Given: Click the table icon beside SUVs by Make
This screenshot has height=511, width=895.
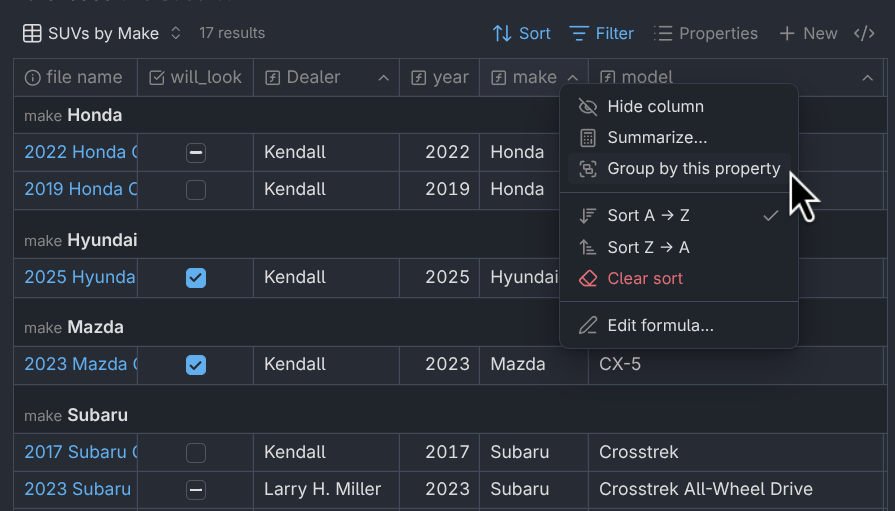Looking at the screenshot, I should pyautogui.click(x=32, y=33).
